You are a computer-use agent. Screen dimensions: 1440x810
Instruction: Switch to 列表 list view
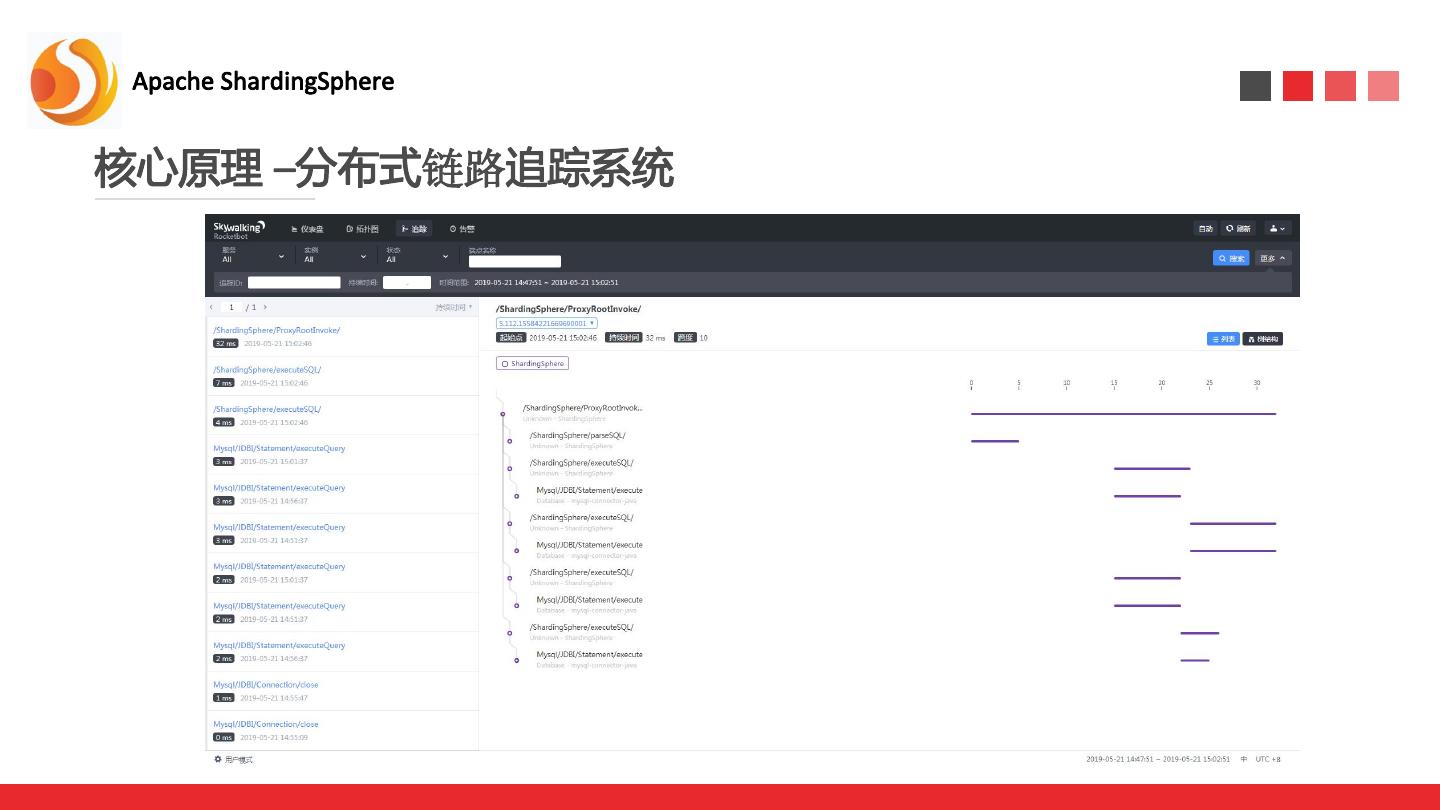(x=1223, y=339)
